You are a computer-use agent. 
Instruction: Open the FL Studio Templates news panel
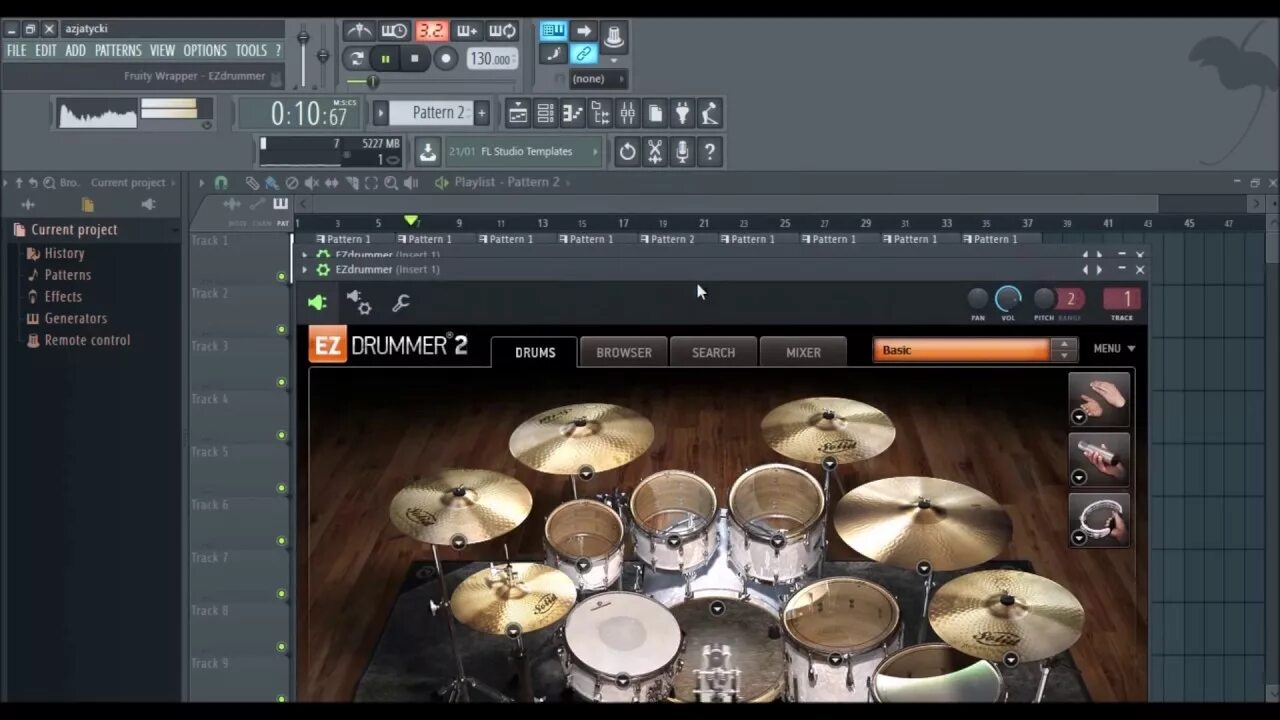pos(524,152)
